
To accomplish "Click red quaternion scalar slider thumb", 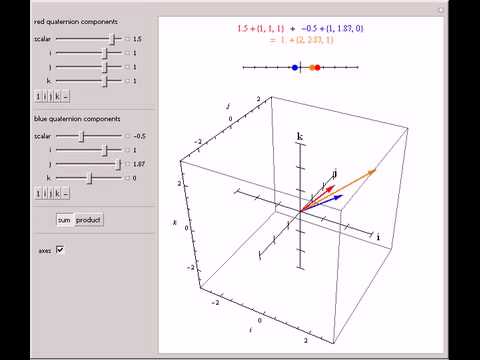I will (113, 39).
